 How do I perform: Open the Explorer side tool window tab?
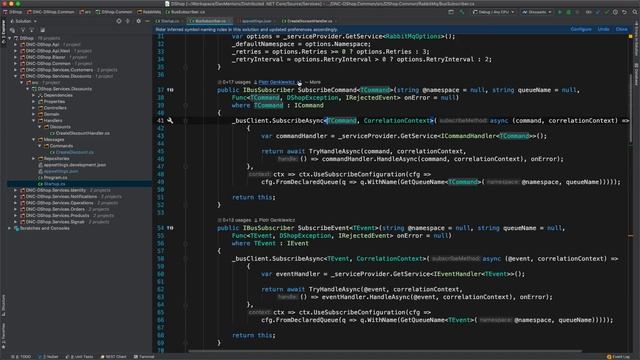(3, 31)
